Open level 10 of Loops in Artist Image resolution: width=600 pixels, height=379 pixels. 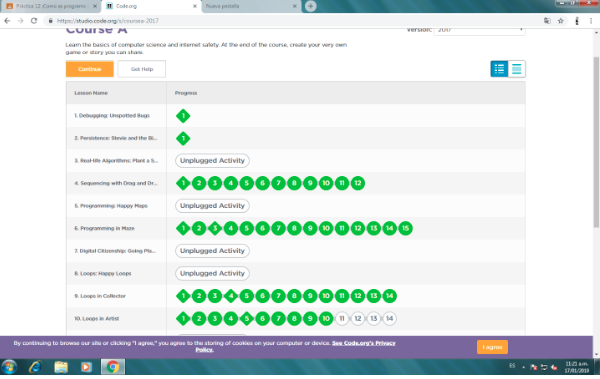coord(326,319)
